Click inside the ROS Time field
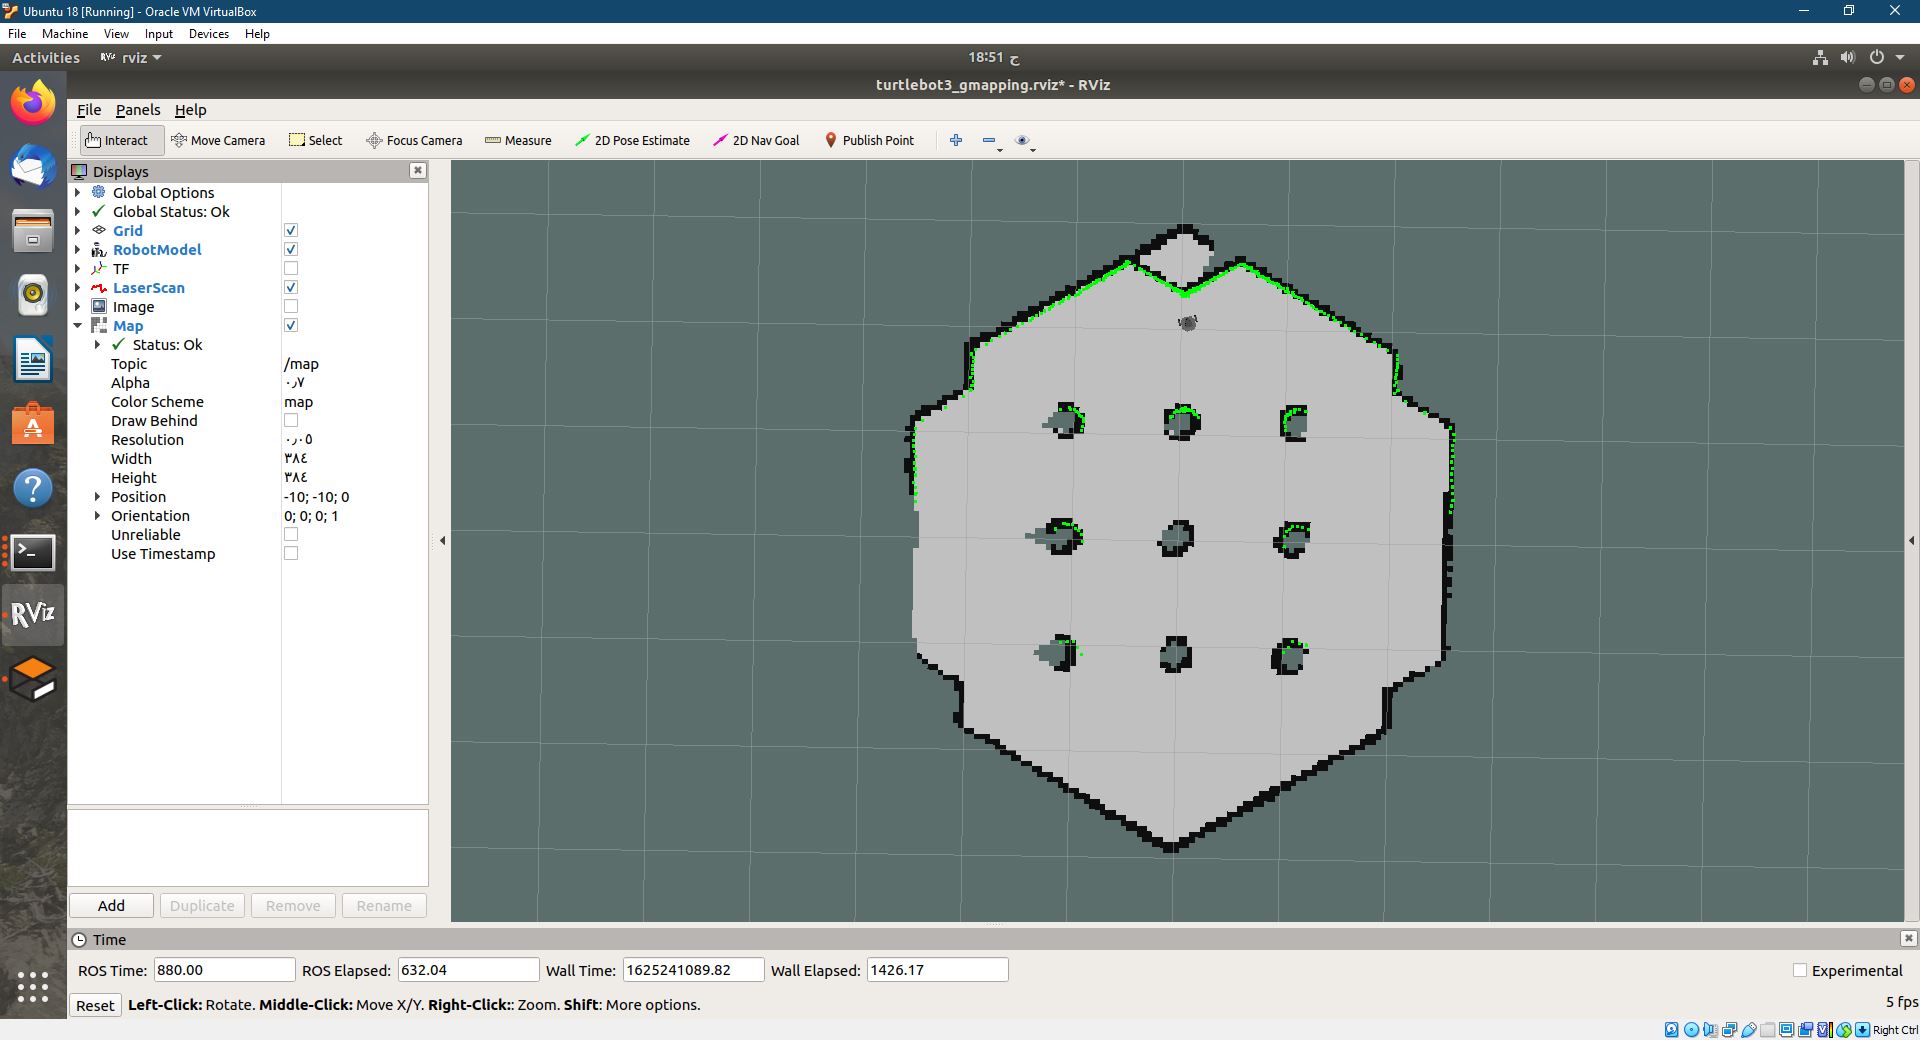The image size is (1920, 1040). [222, 969]
